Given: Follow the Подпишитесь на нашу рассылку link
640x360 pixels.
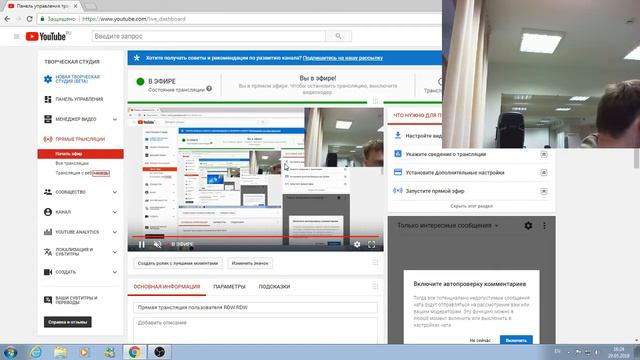Looking at the screenshot, I should tap(342, 58).
